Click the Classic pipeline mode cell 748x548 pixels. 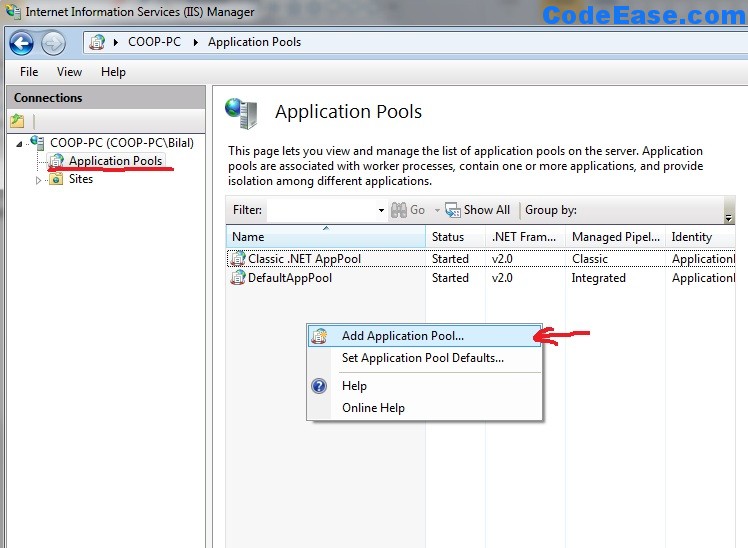(x=590, y=258)
